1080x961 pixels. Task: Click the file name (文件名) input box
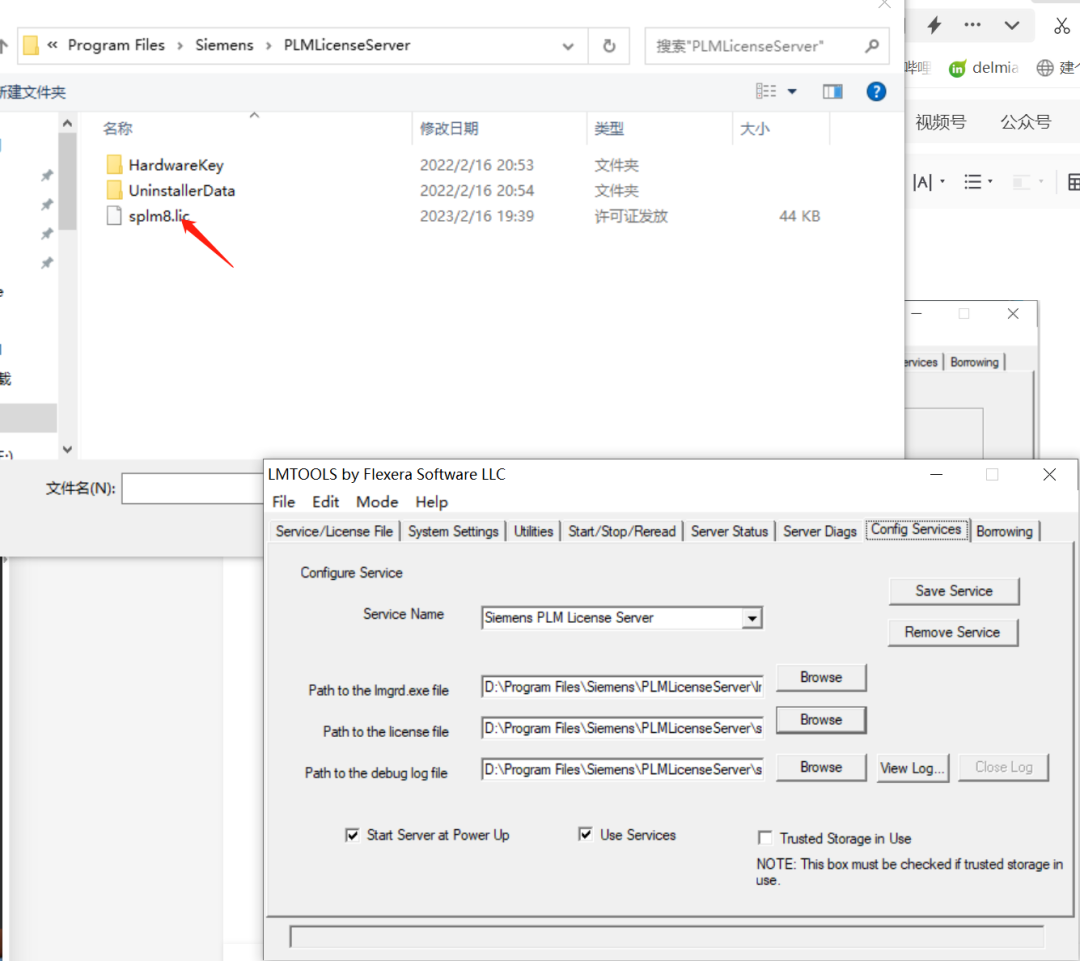point(193,488)
